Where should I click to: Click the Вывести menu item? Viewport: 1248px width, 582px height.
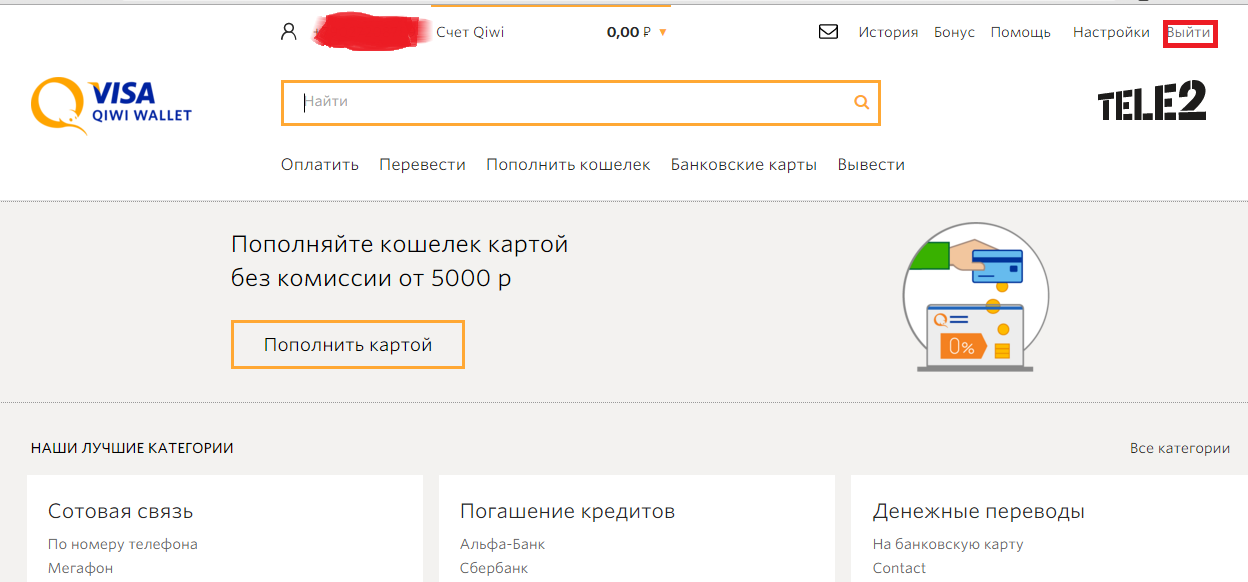click(871, 165)
